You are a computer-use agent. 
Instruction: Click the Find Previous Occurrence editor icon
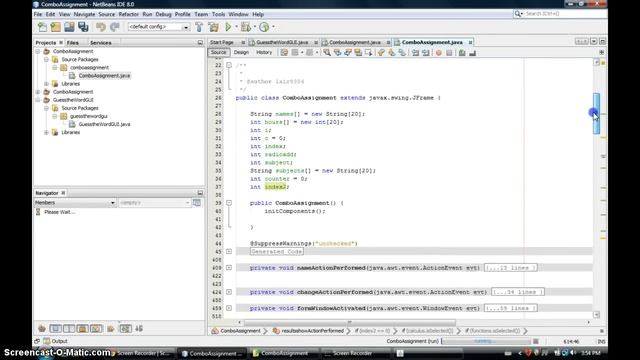[x=337, y=53]
